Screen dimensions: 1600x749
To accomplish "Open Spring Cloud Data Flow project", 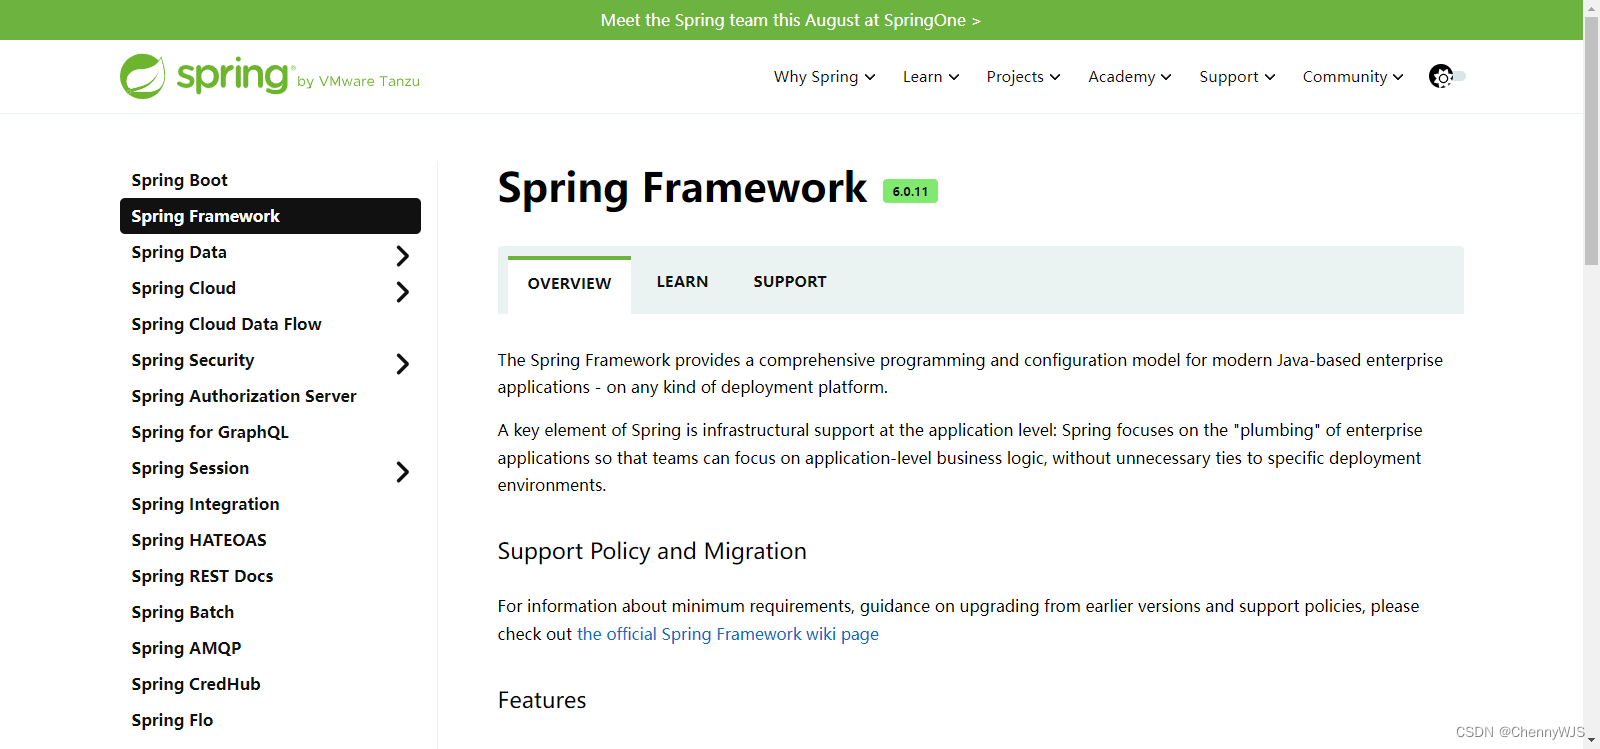I will tap(226, 324).
